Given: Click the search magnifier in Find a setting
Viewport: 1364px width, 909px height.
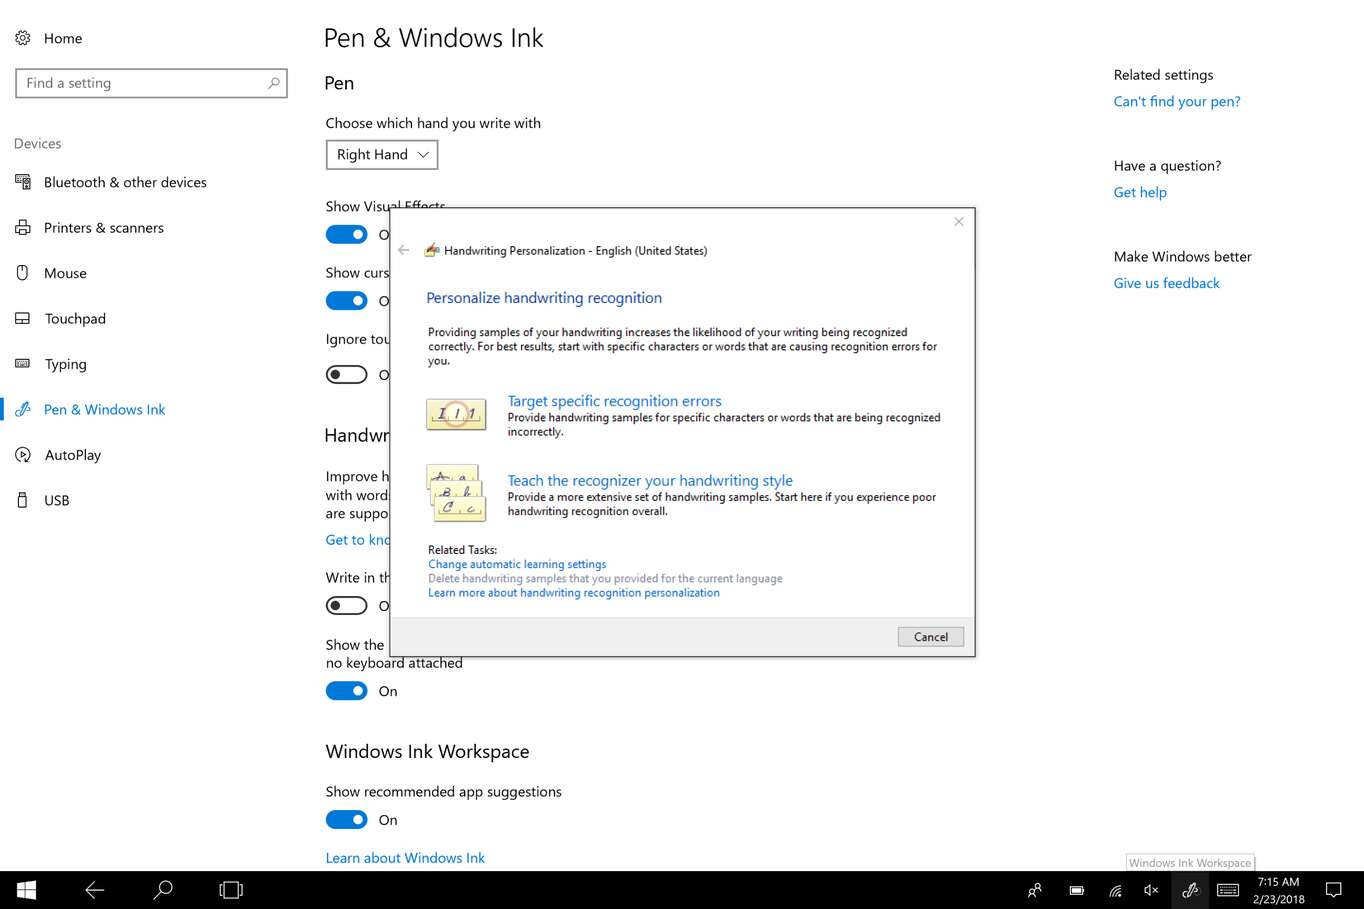Looking at the screenshot, I should [x=274, y=83].
